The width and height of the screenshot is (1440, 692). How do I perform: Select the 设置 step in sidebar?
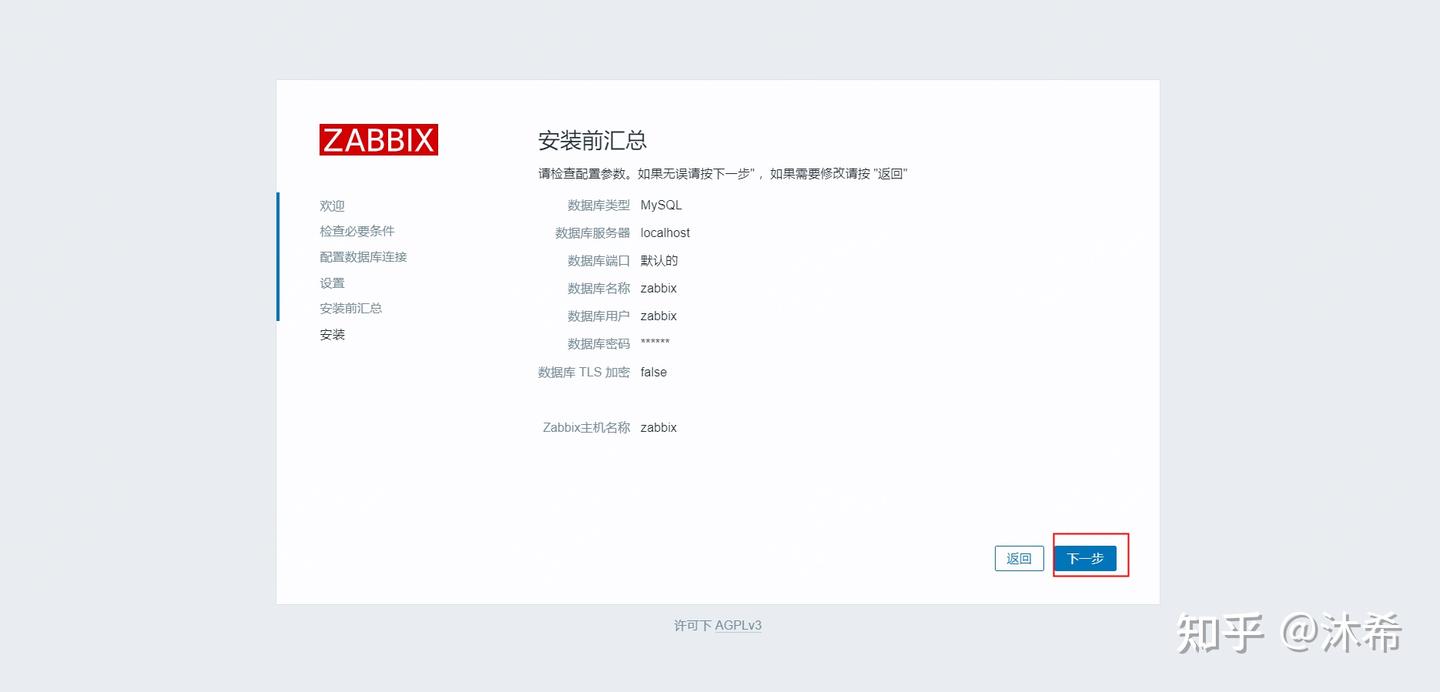pyautogui.click(x=331, y=283)
